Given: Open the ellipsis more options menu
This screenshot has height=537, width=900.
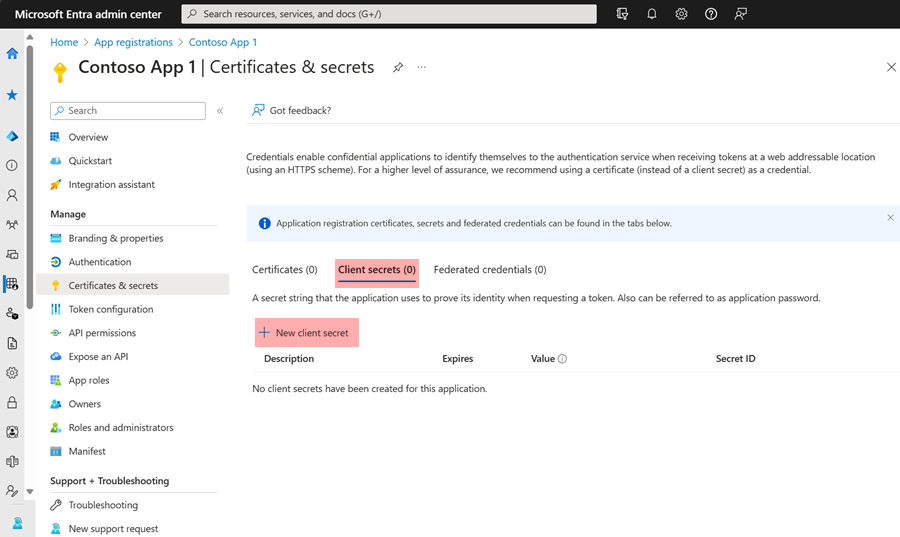Looking at the screenshot, I should tap(422, 67).
